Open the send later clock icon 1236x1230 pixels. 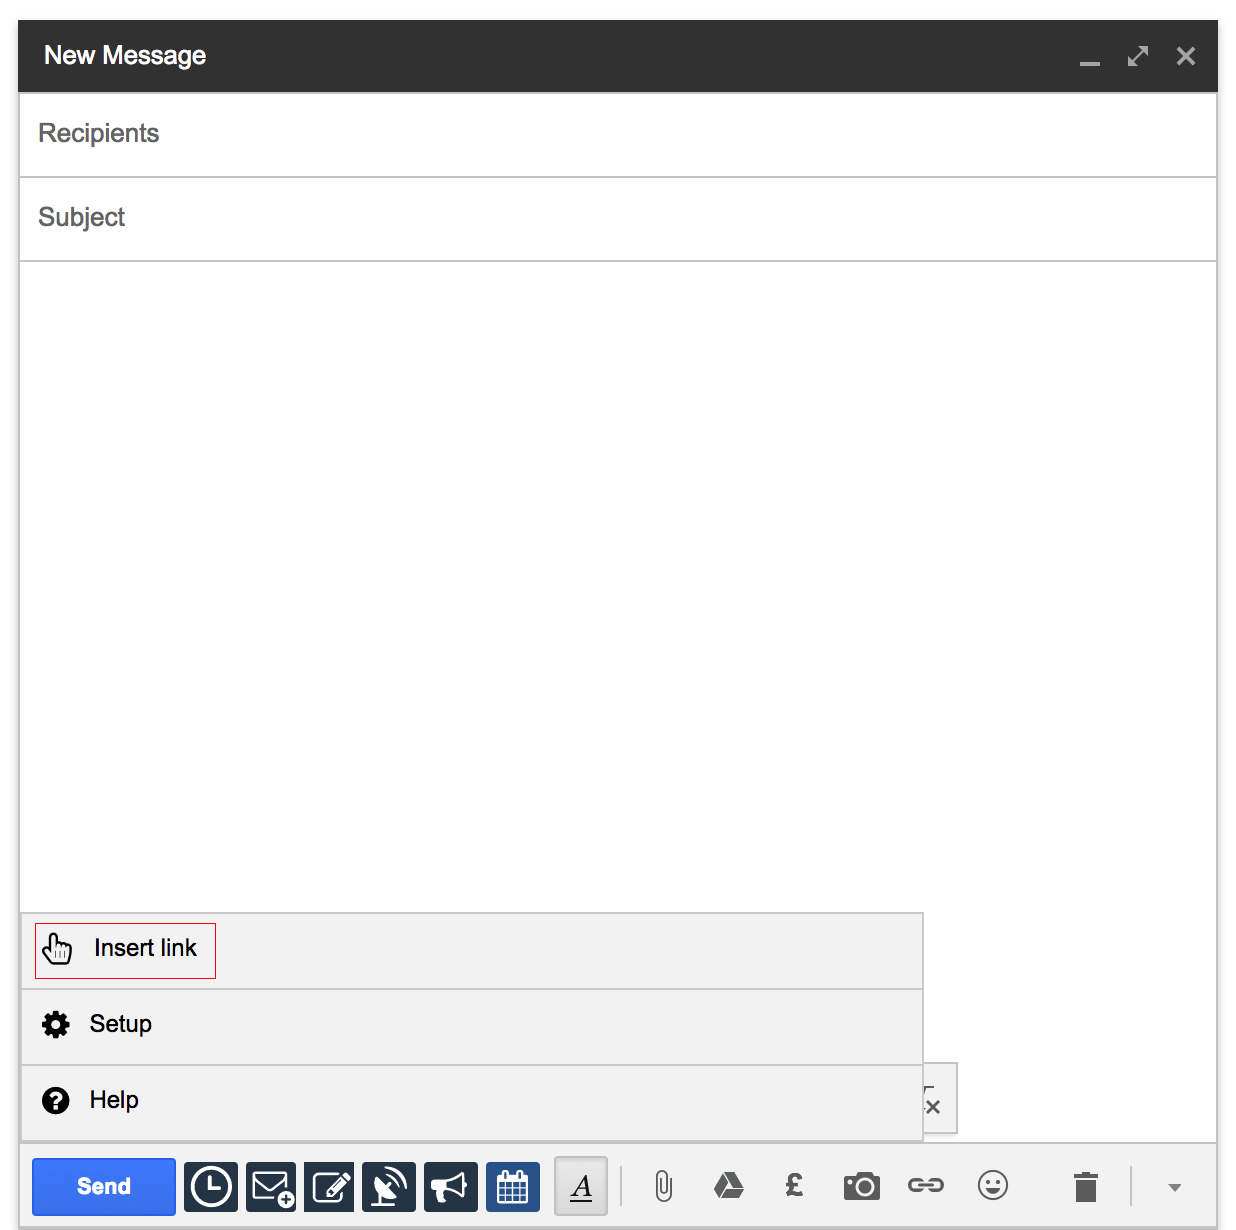(x=211, y=1187)
